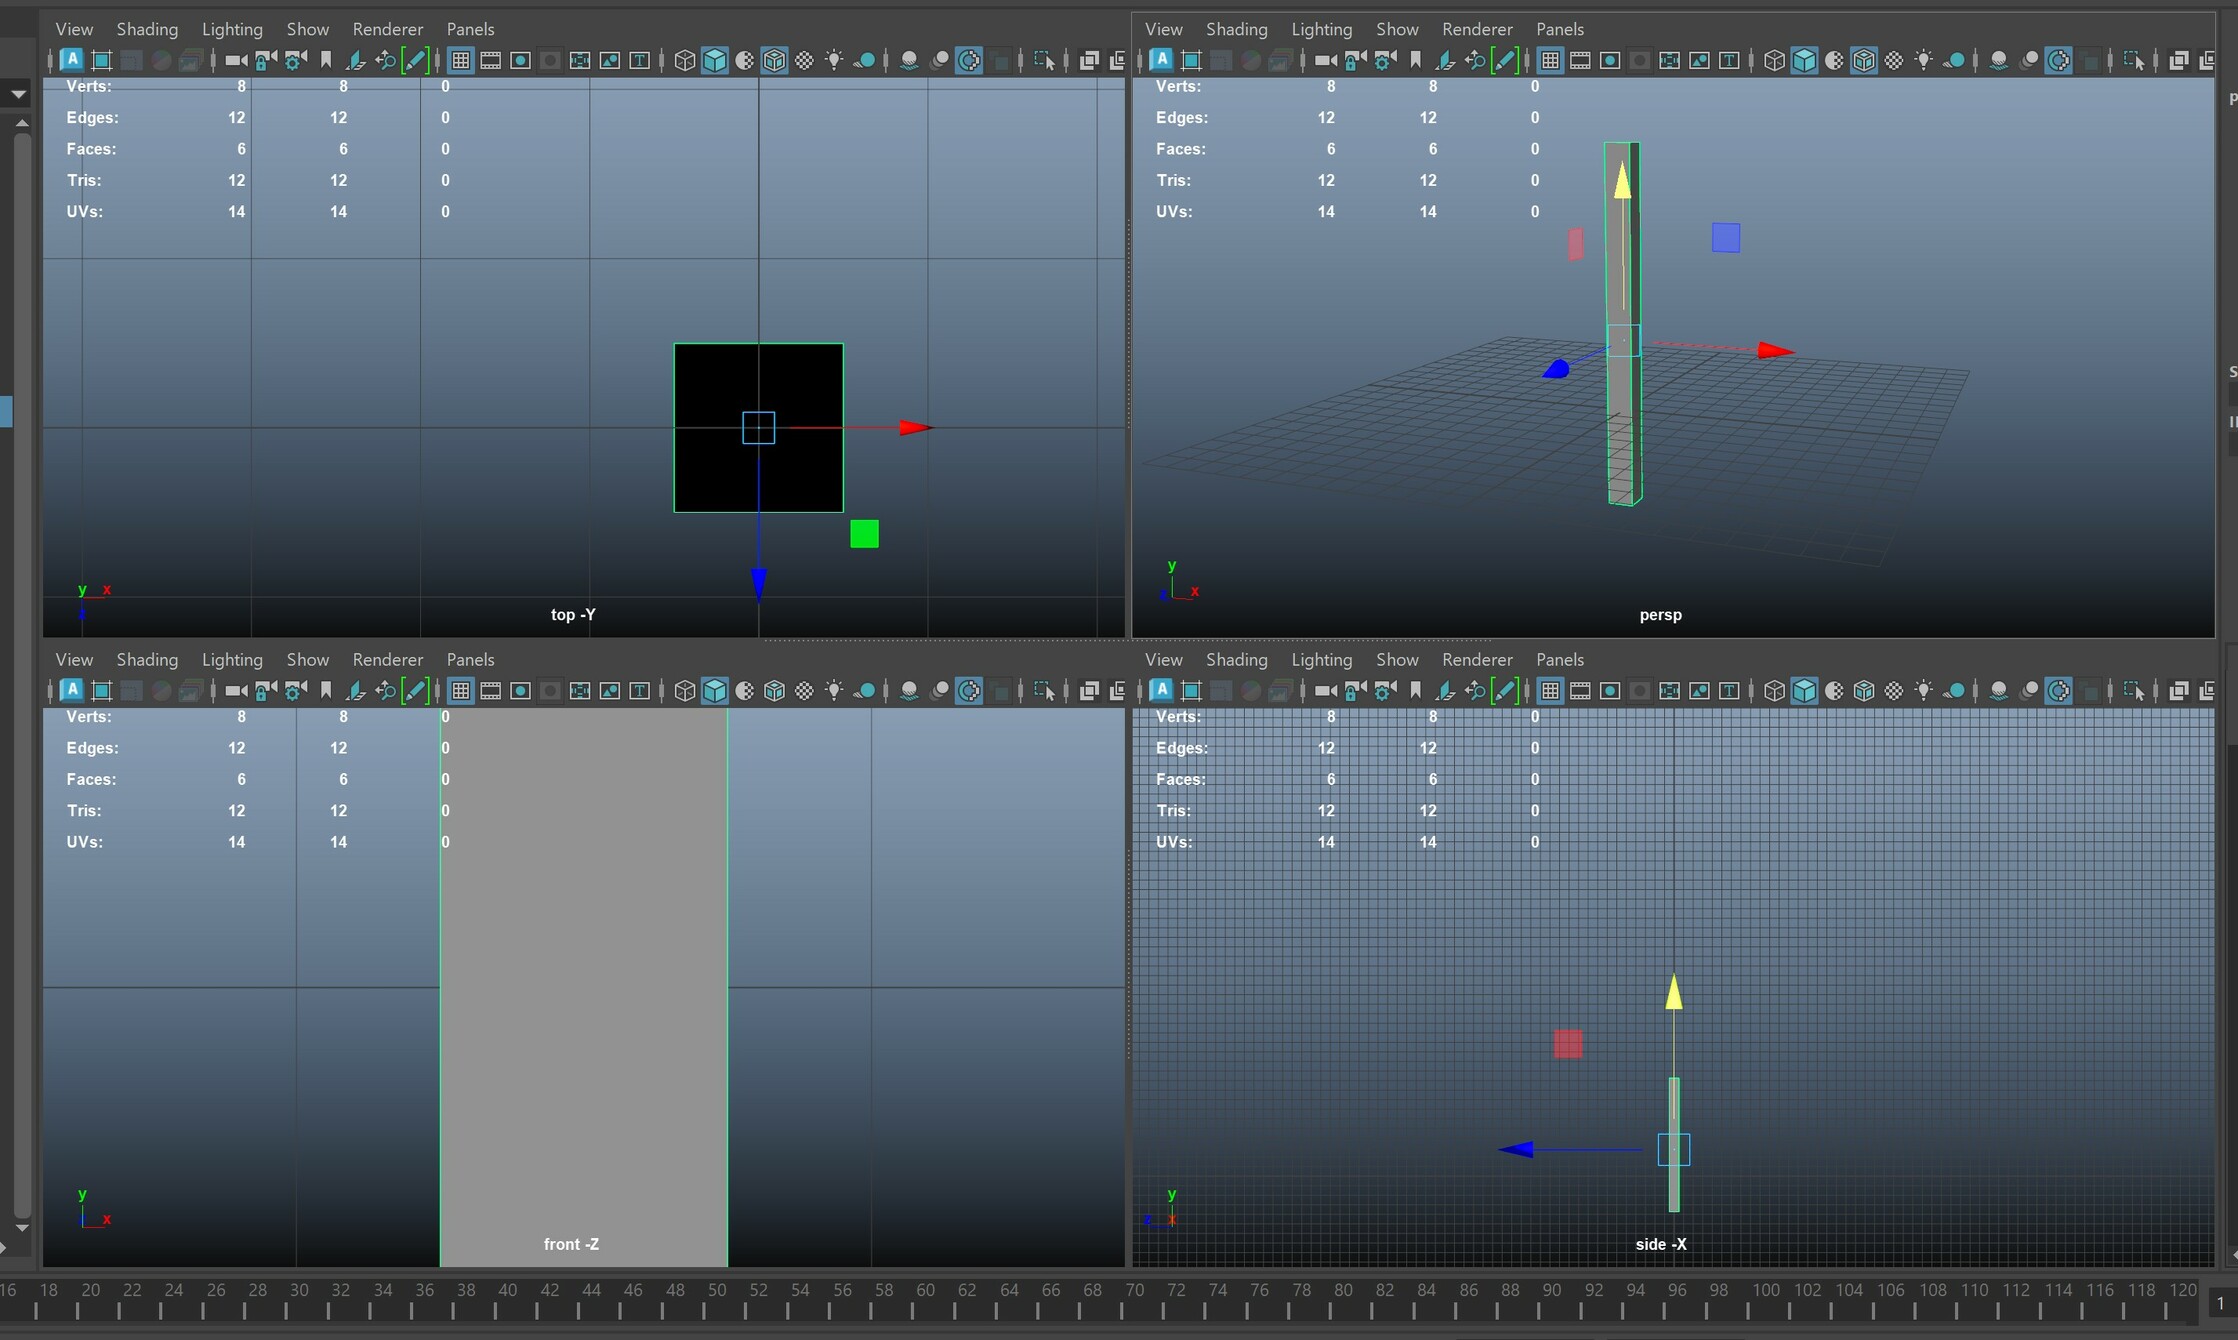2238x1340 pixels.
Task: Click Isolate Select icon in side panel
Action: click(2134, 690)
